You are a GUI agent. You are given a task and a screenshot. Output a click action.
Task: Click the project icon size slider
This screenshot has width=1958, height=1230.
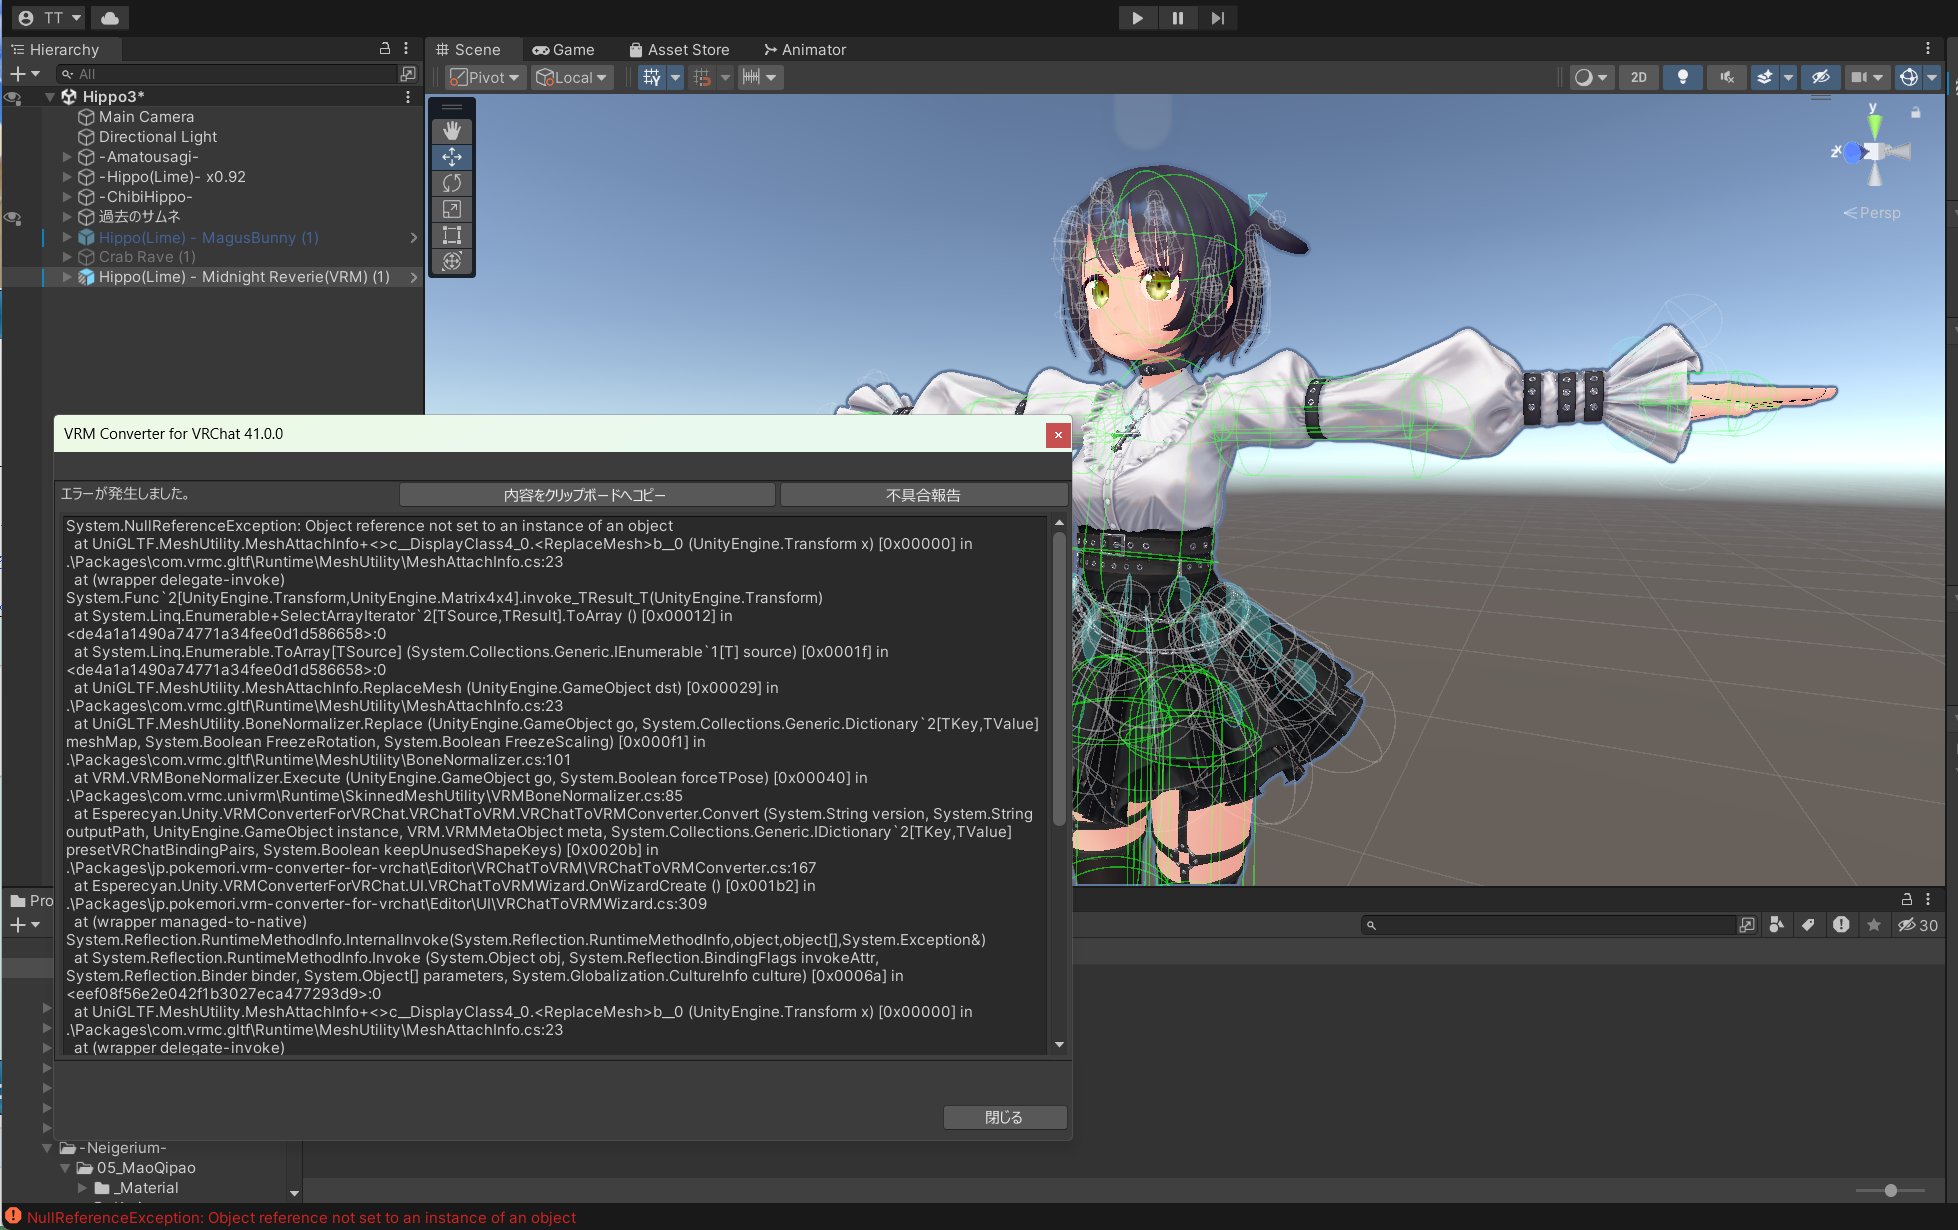pyautogui.click(x=1890, y=1190)
